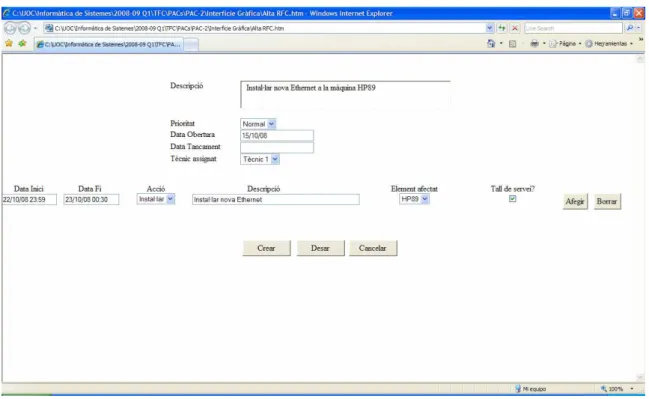Click the Internet Explorer title bar icon
This screenshot has height=399, width=649.
pyautogui.click(x=7, y=13)
